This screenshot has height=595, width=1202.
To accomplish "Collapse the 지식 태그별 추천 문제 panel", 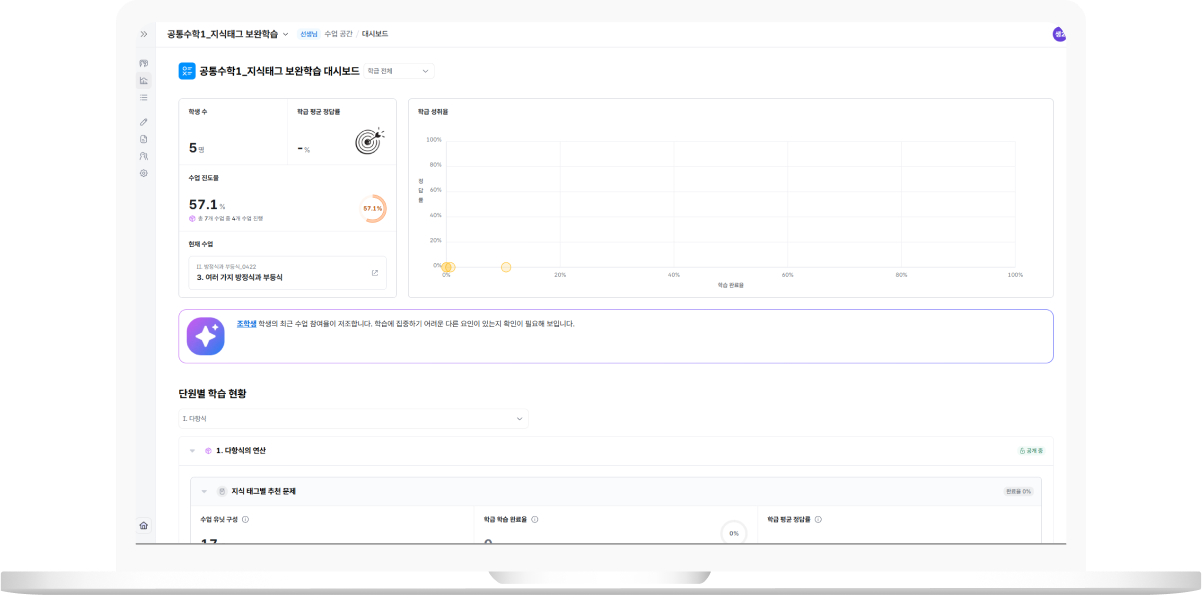I will [x=204, y=491].
